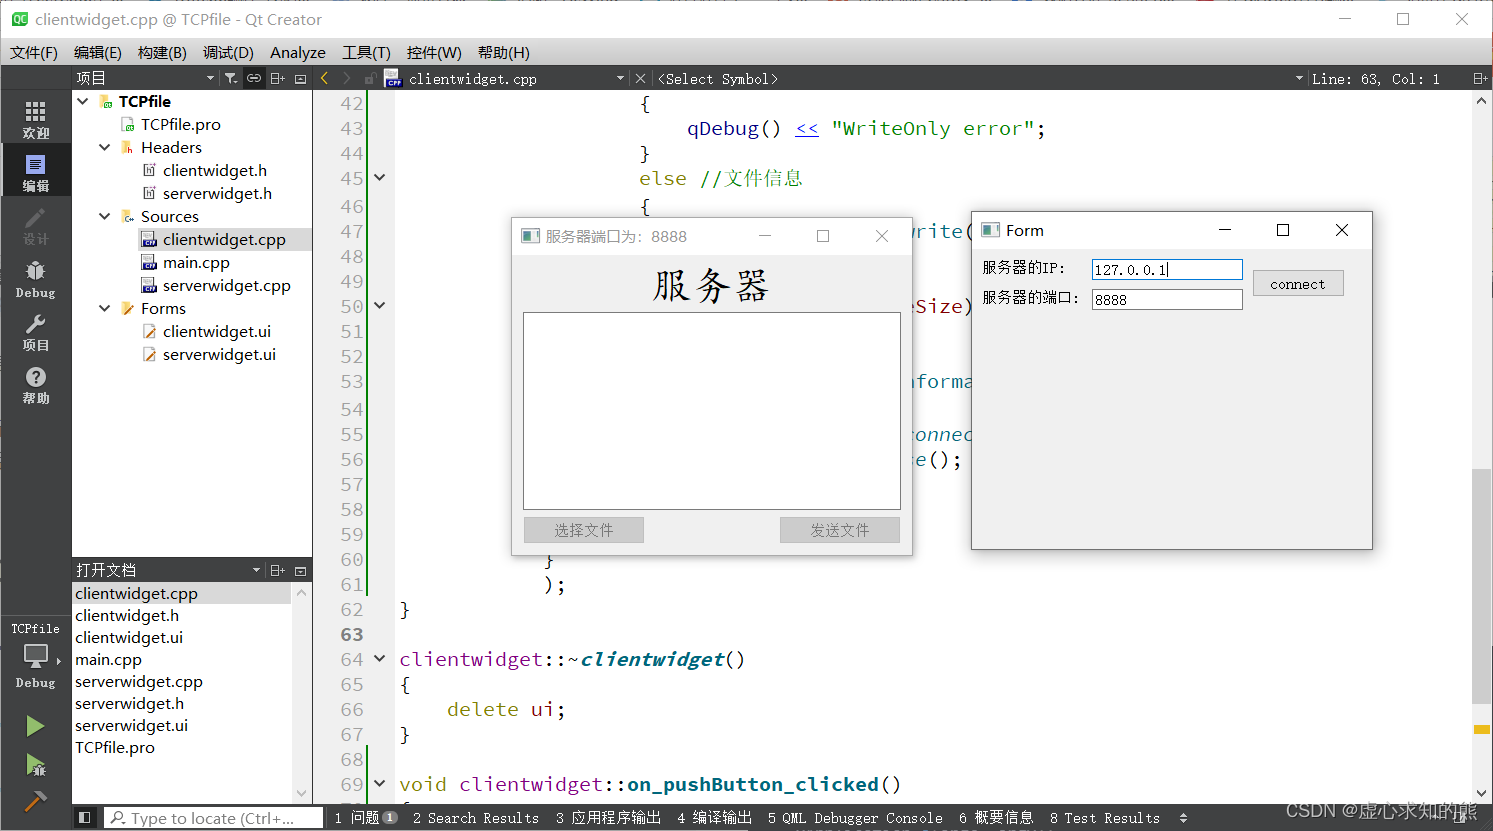Open the Select Symbol dropdown
Viewport: 1493px width, 831px height.
pyautogui.click(x=1299, y=78)
